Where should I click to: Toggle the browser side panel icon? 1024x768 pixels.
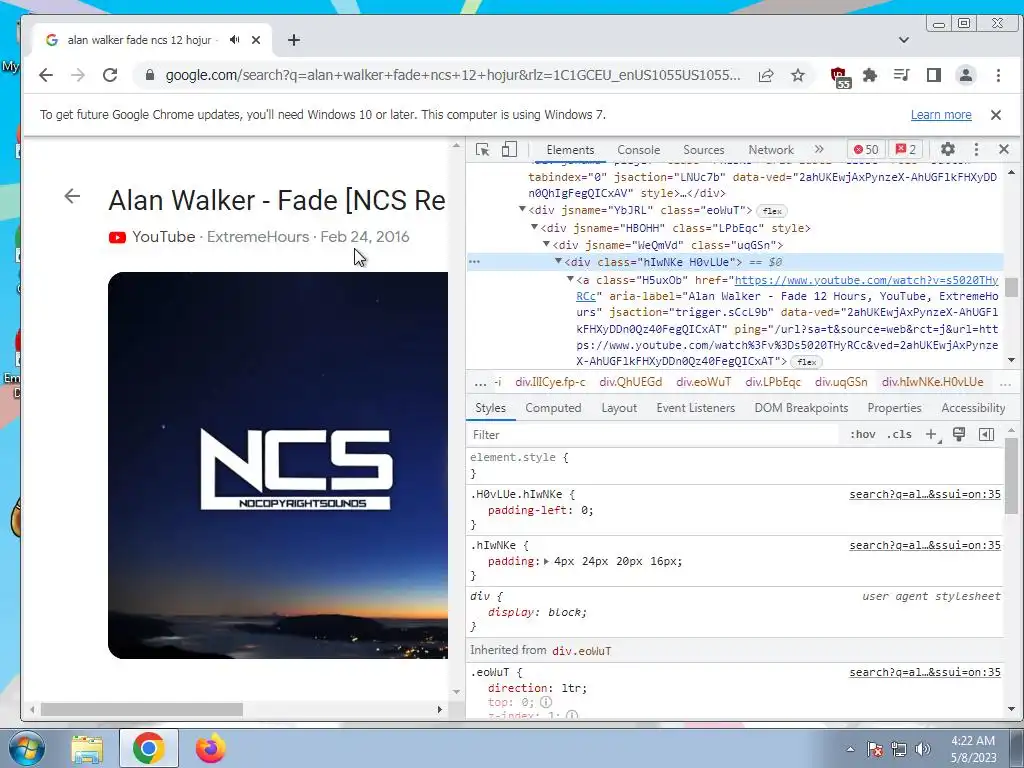tap(934, 75)
